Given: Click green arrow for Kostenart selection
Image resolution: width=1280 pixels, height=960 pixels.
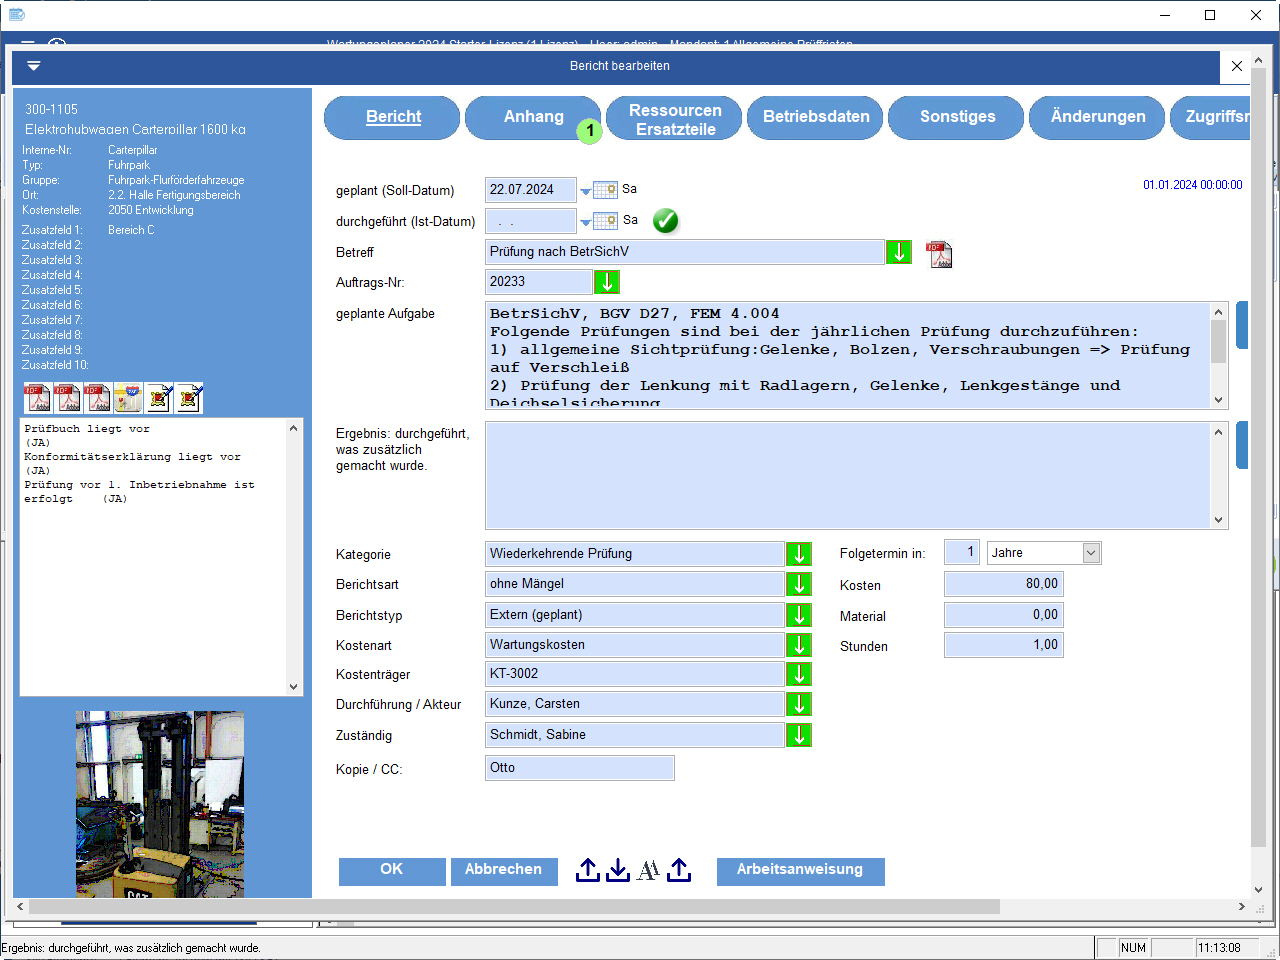Looking at the screenshot, I should [799, 645].
